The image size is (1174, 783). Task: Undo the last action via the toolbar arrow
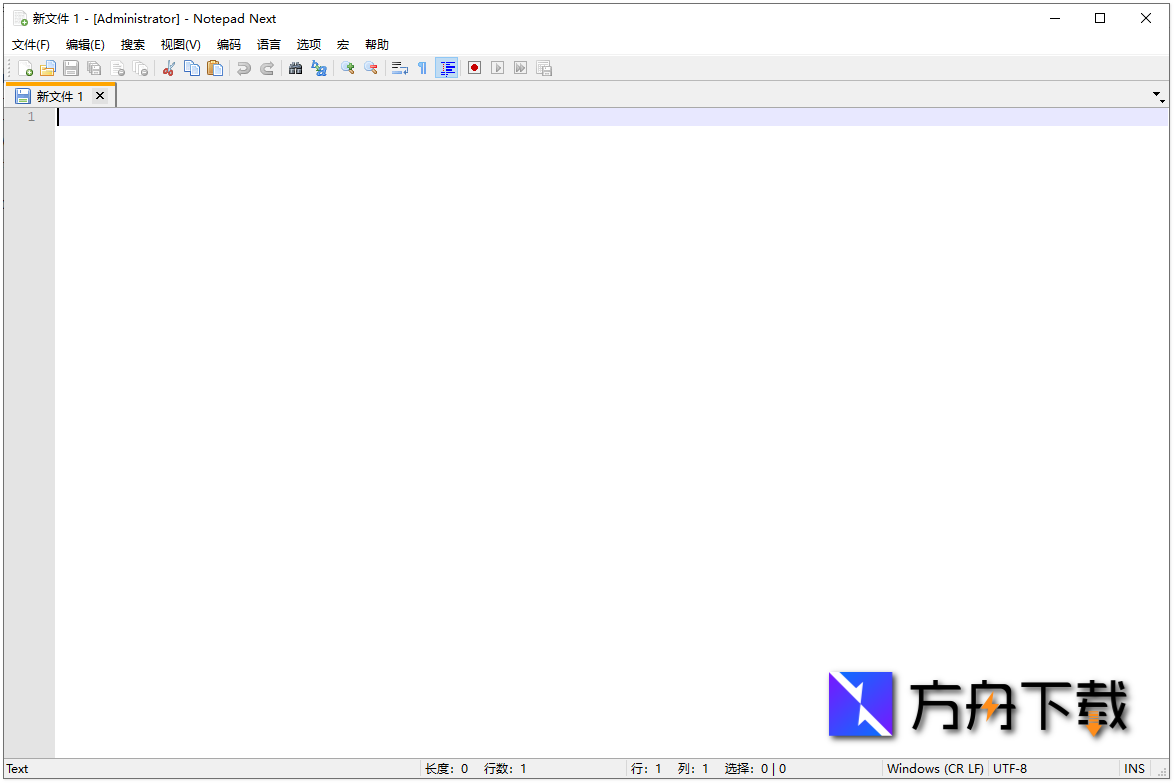(x=243, y=67)
